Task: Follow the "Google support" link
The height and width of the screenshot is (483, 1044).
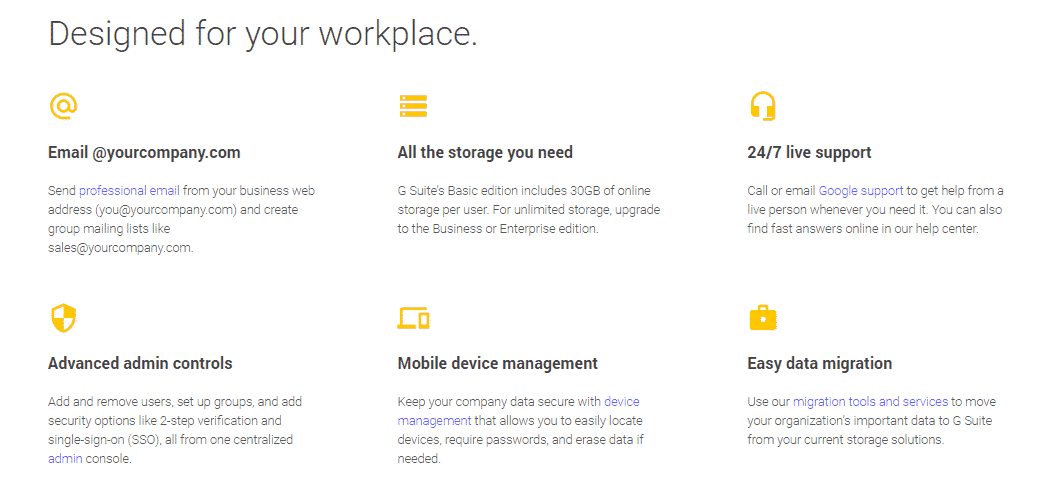Action: tap(861, 190)
